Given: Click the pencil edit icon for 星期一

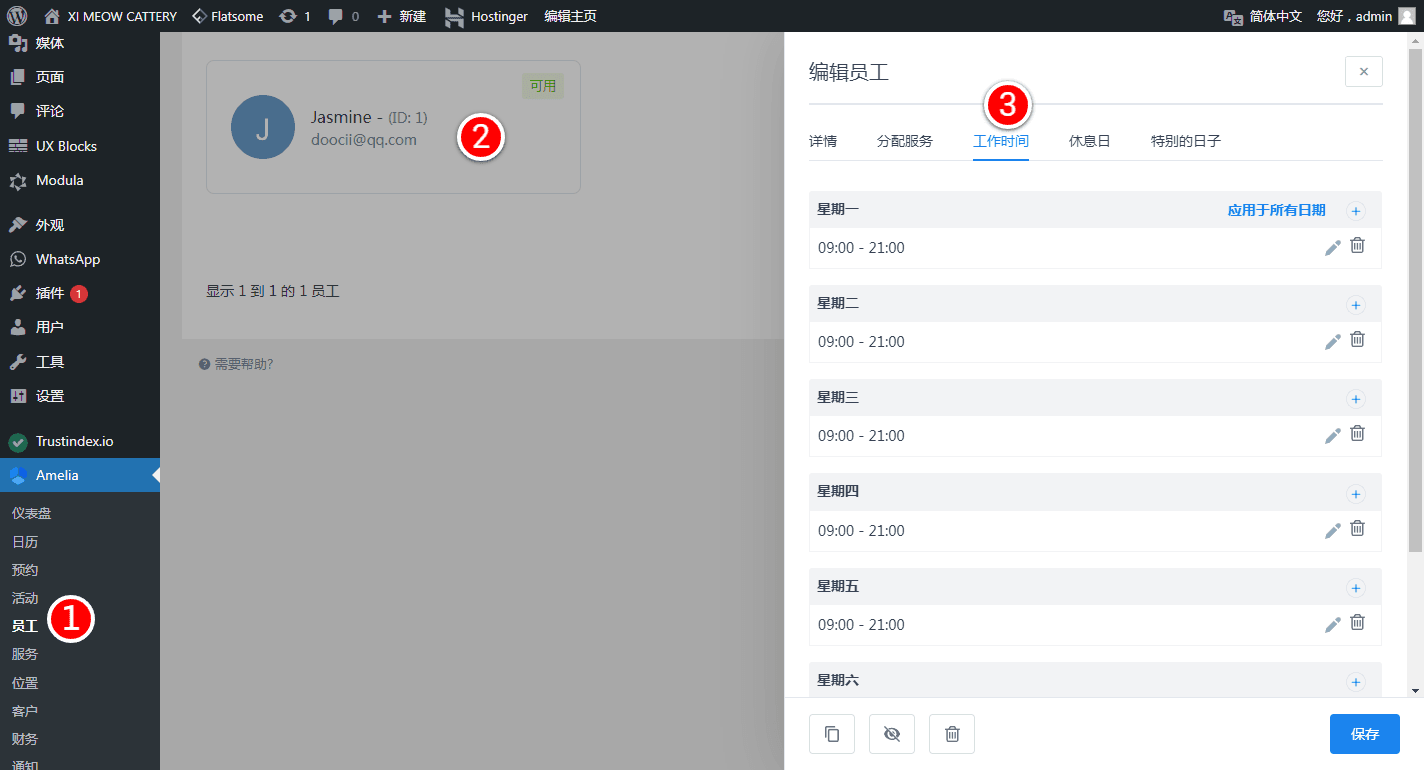Looking at the screenshot, I should (x=1332, y=248).
